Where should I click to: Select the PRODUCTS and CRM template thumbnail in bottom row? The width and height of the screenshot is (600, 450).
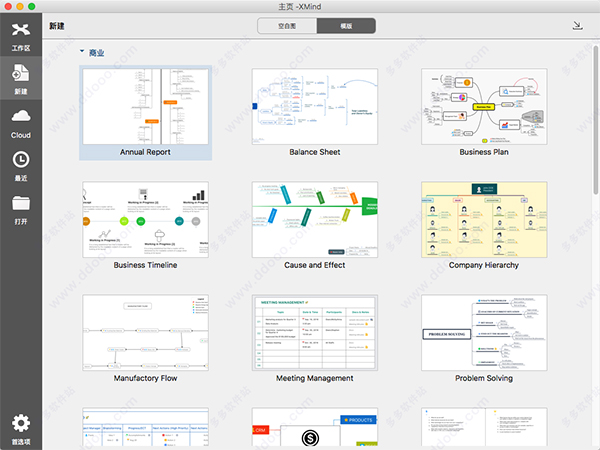(x=315, y=427)
